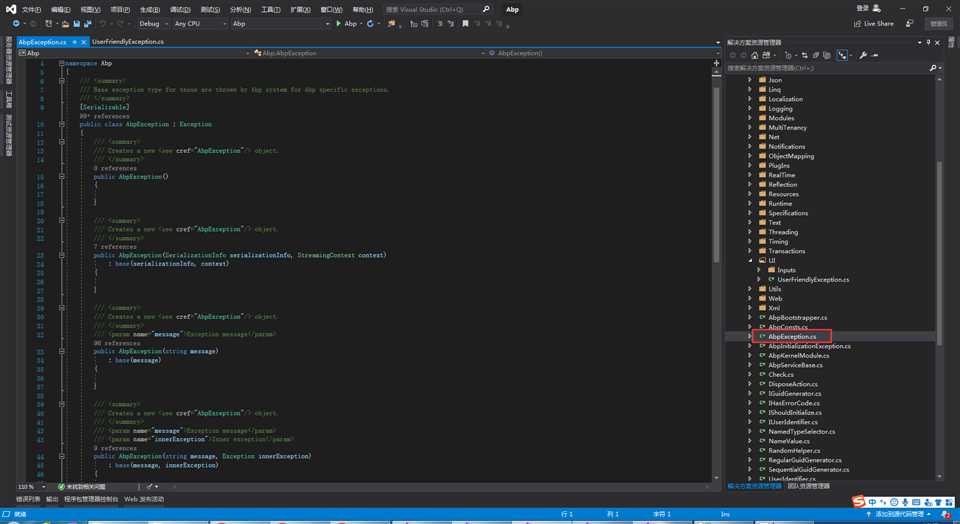Toggle the highlighted preview selected items icon
The height and width of the screenshot is (524, 960).
tap(843, 55)
